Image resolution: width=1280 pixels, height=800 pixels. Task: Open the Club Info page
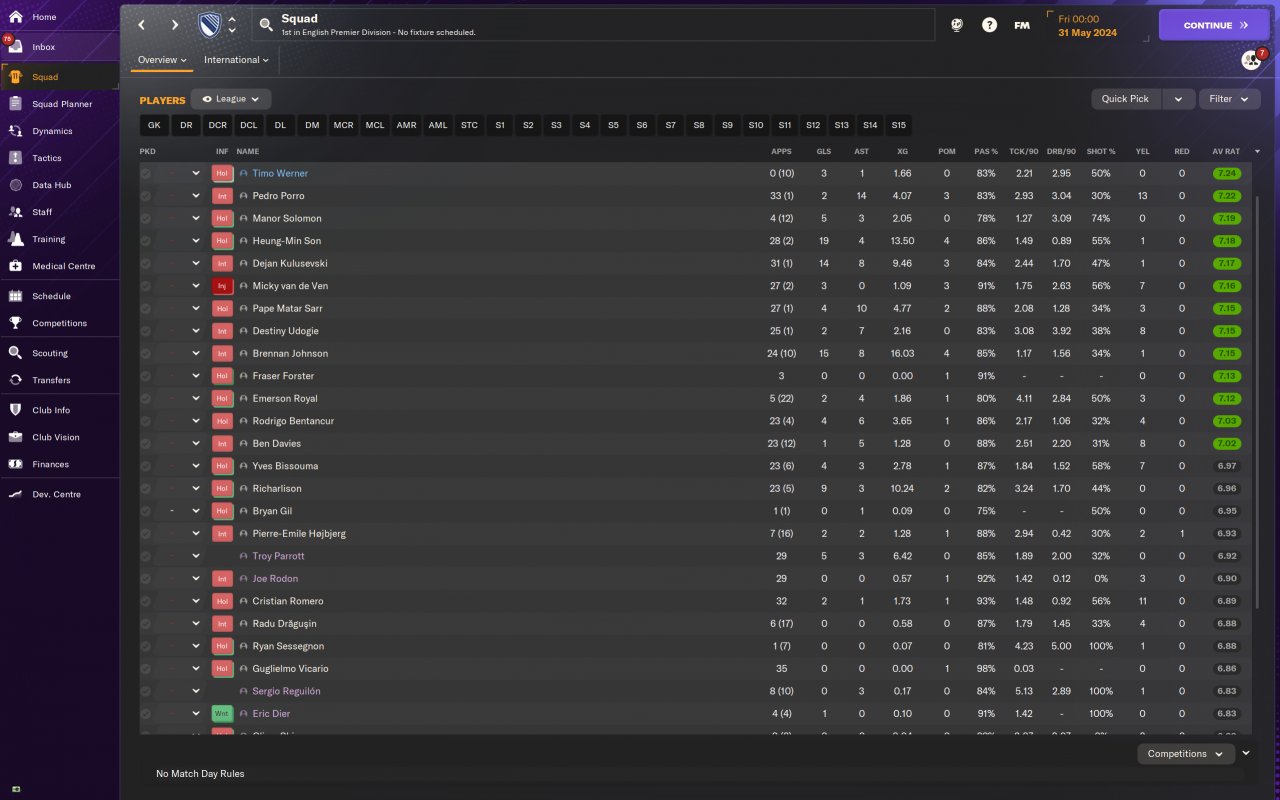(x=60, y=410)
